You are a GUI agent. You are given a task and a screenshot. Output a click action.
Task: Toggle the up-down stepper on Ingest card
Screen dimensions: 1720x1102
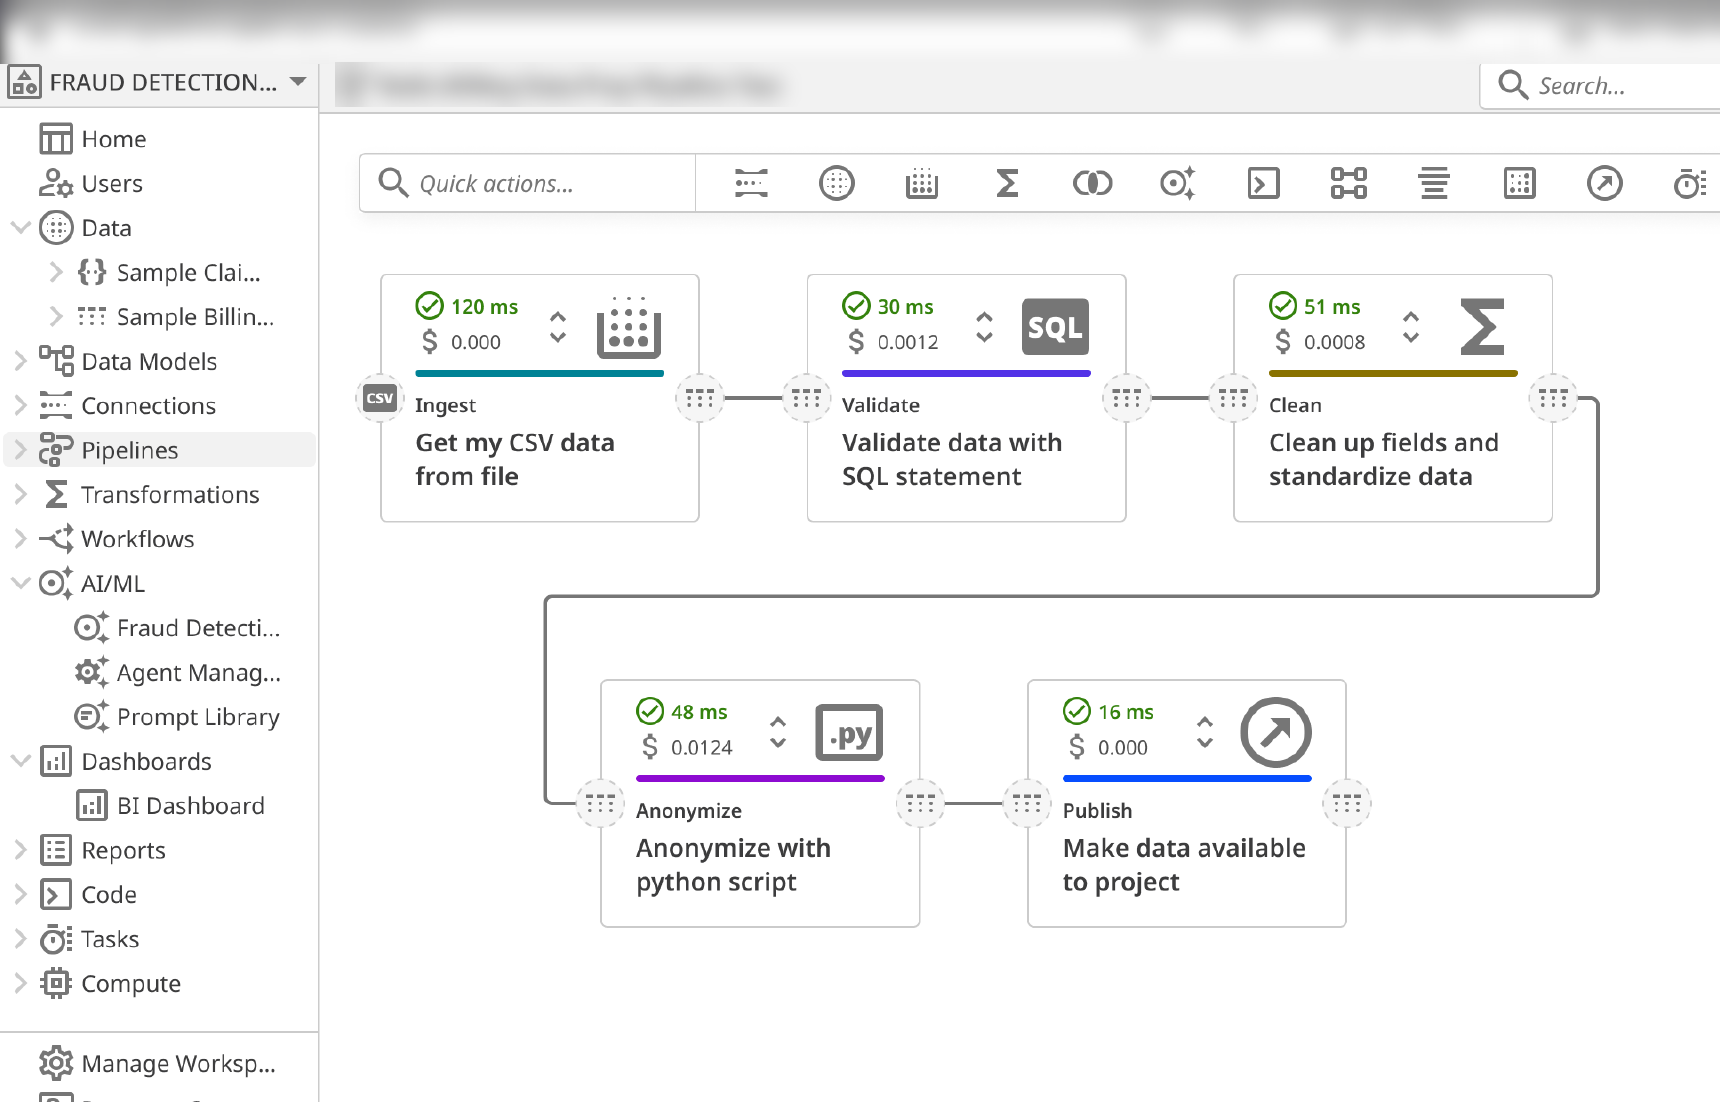(558, 326)
